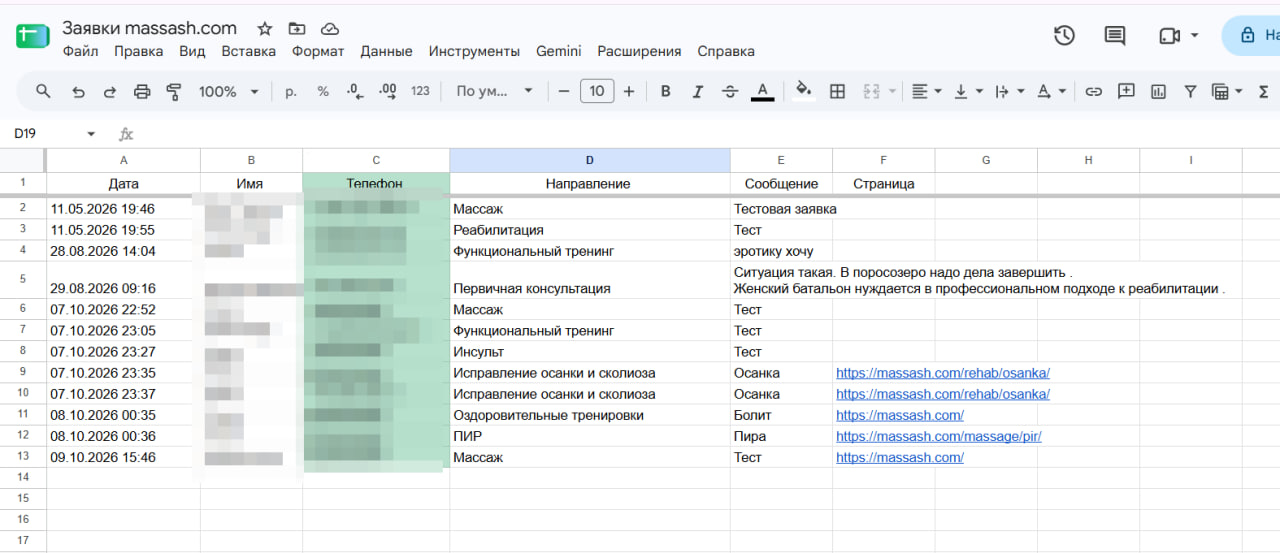Select column D header

pos(590,160)
